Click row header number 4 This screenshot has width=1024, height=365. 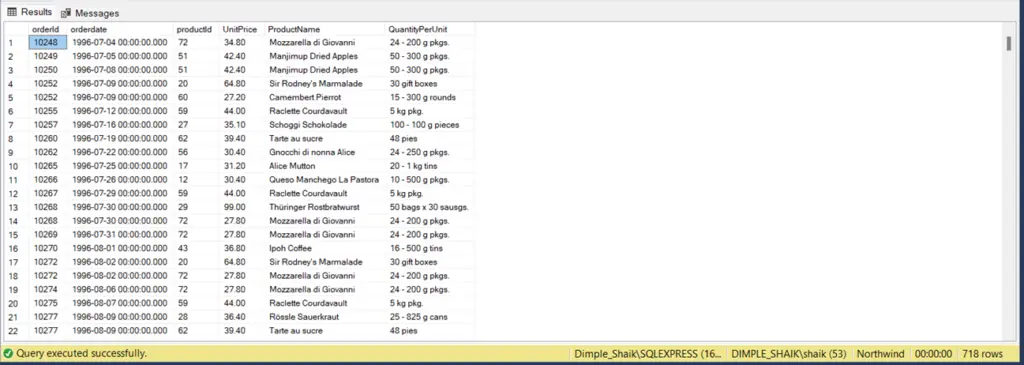pyautogui.click(x=16, y=84)
